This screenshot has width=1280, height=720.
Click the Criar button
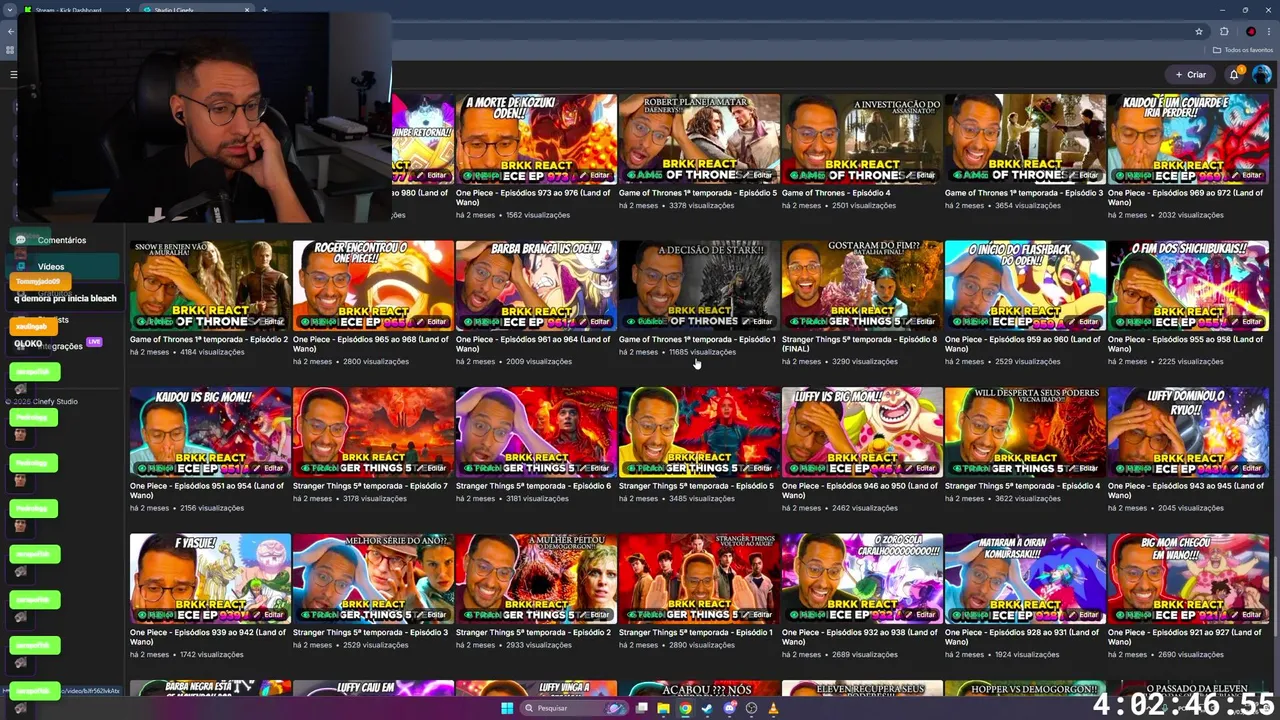coord(1190,74)
